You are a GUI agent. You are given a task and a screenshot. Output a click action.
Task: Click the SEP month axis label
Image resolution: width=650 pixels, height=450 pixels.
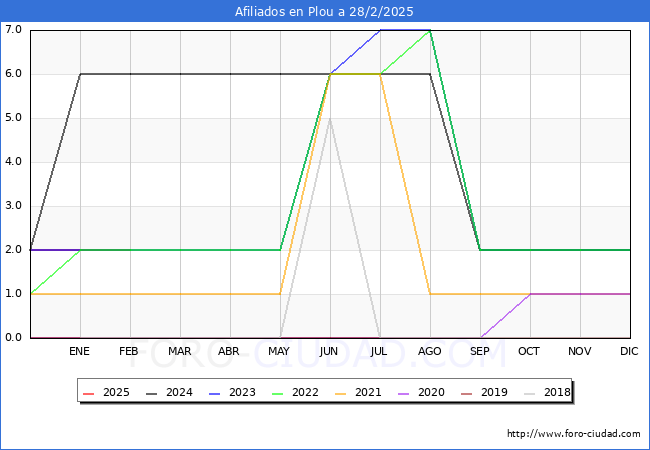pos(480,351)
